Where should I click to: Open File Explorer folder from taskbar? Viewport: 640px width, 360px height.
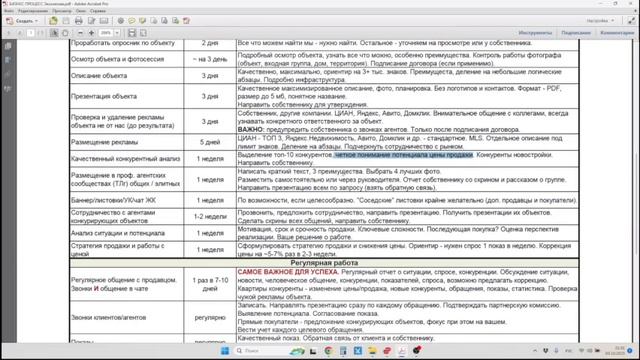point(372,351)
